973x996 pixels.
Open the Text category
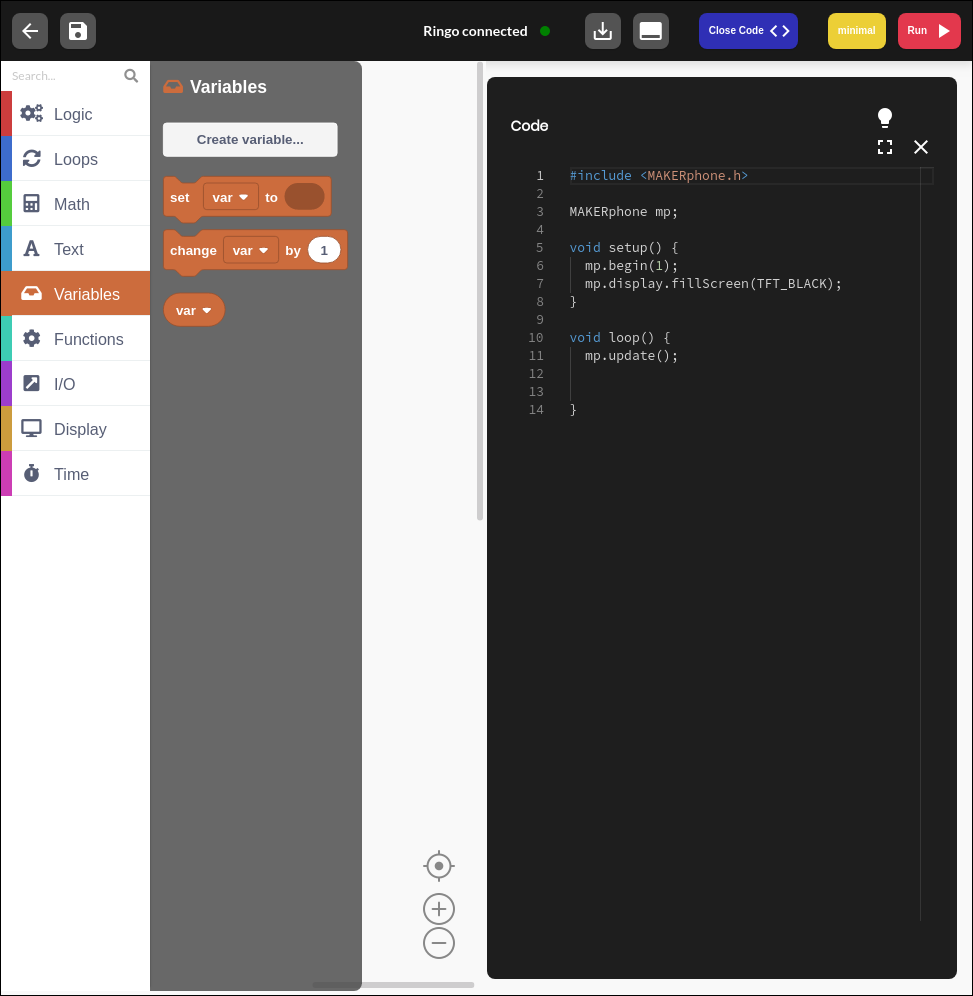pyautogui.click(x=76, y=249)
